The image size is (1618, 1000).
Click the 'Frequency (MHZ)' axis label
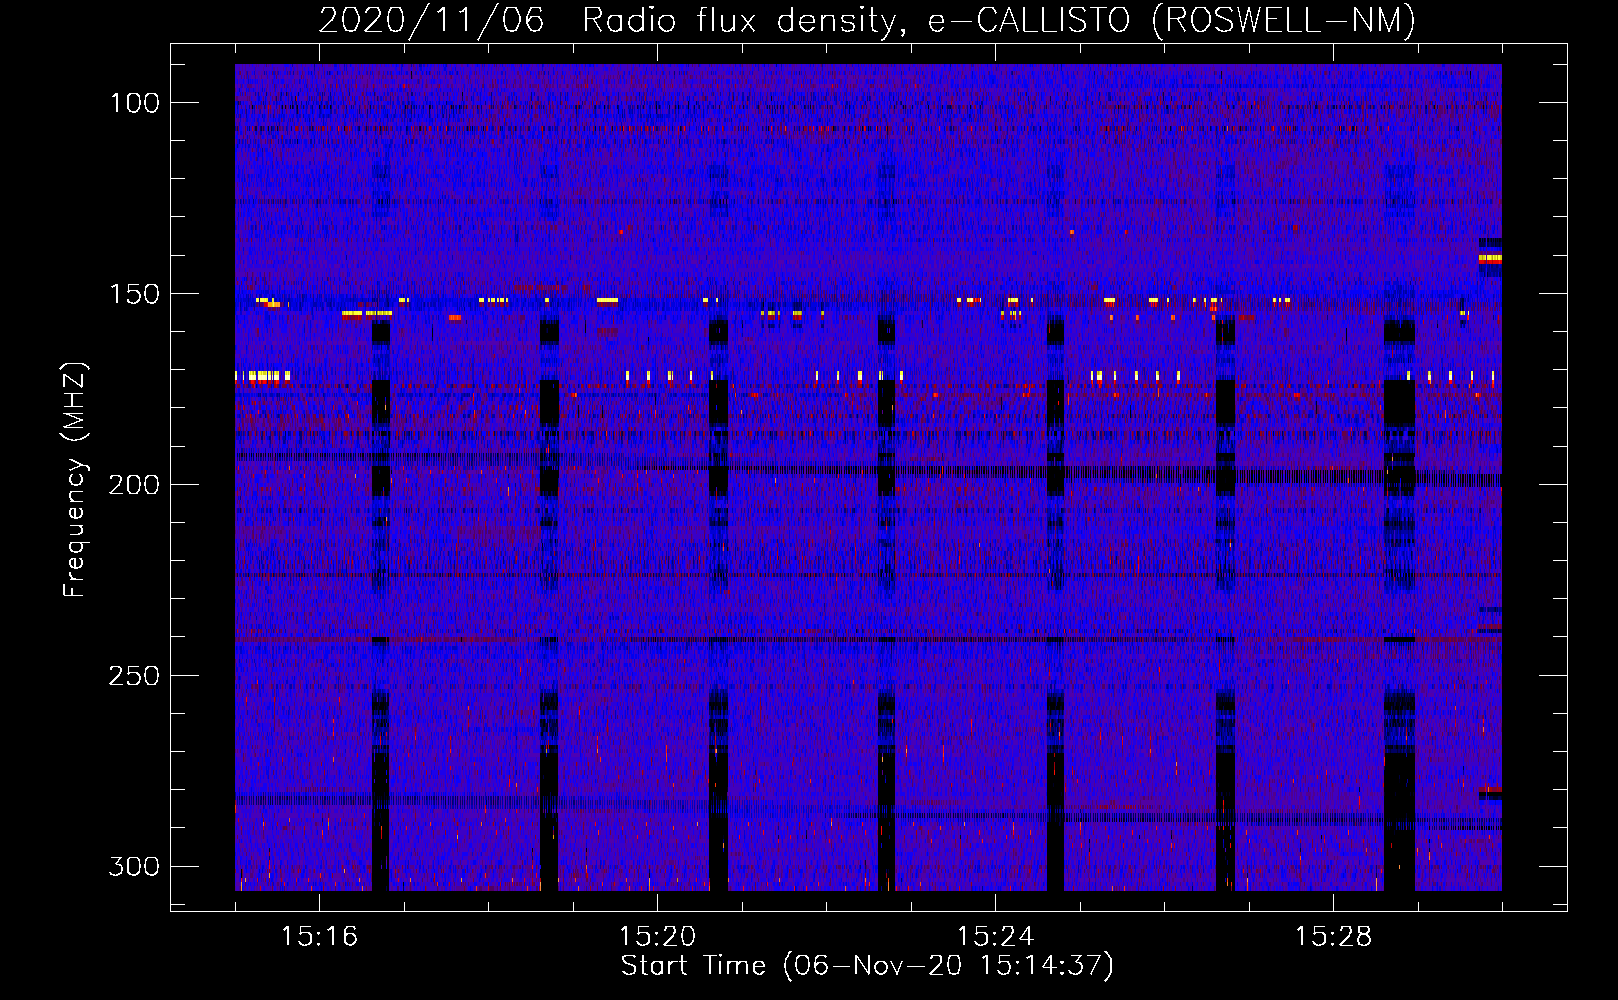[74, 479]
